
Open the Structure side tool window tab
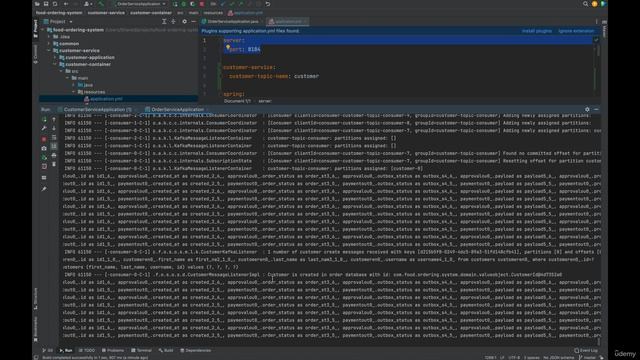[36, 298]
